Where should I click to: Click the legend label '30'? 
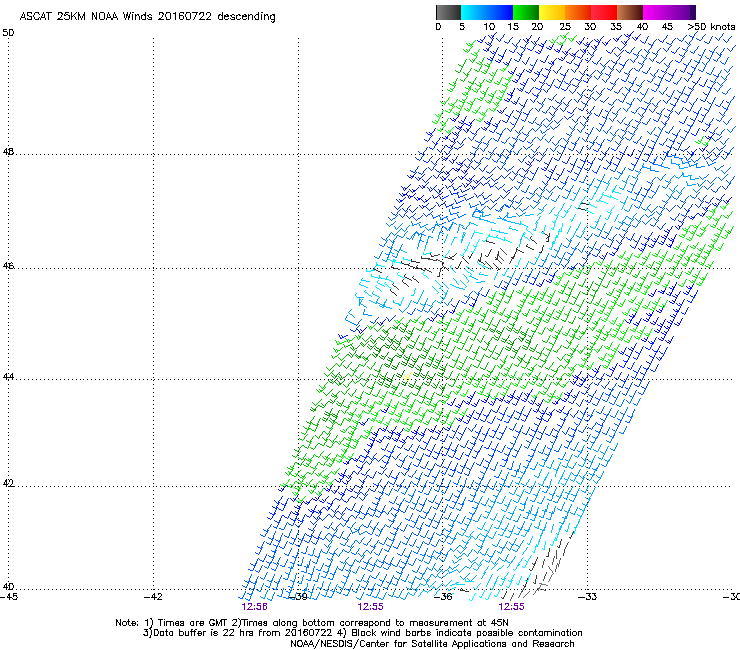point(590,27)
